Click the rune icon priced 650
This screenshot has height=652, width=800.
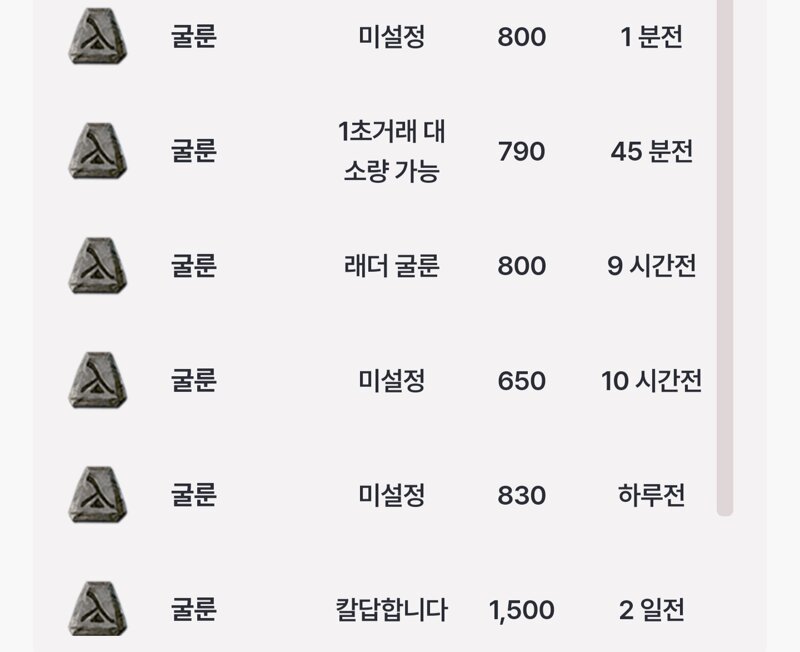click(x=97, y=380)
